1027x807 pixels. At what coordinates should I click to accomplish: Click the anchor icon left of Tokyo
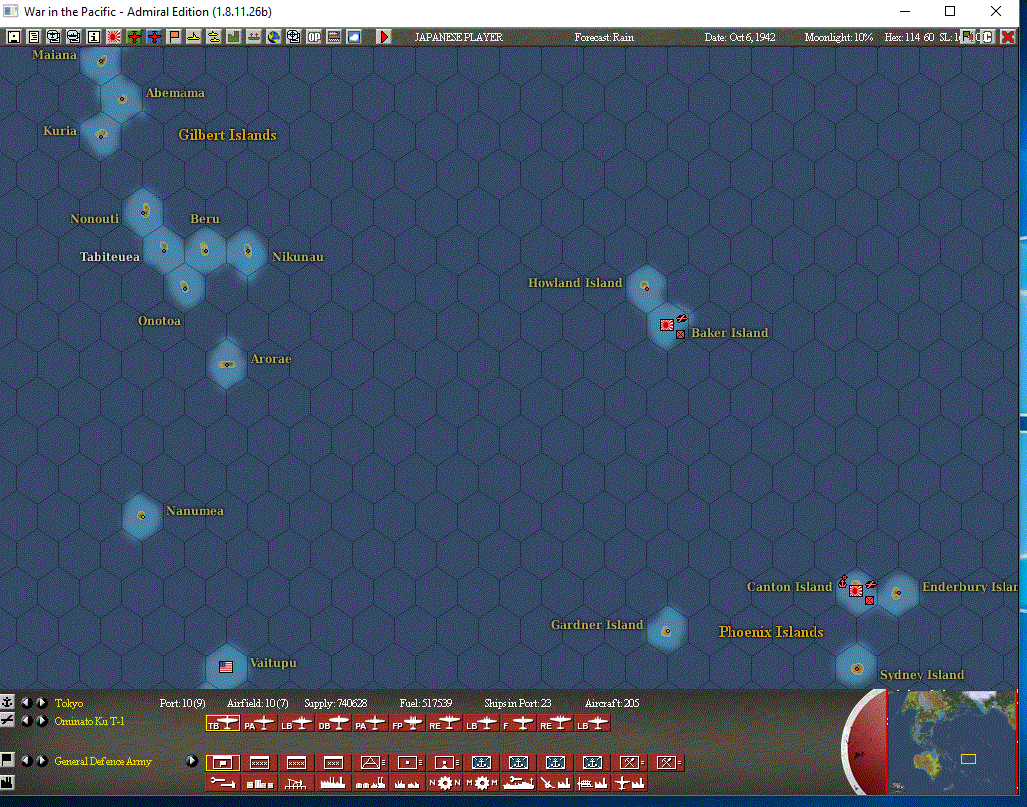click(7, 702)
